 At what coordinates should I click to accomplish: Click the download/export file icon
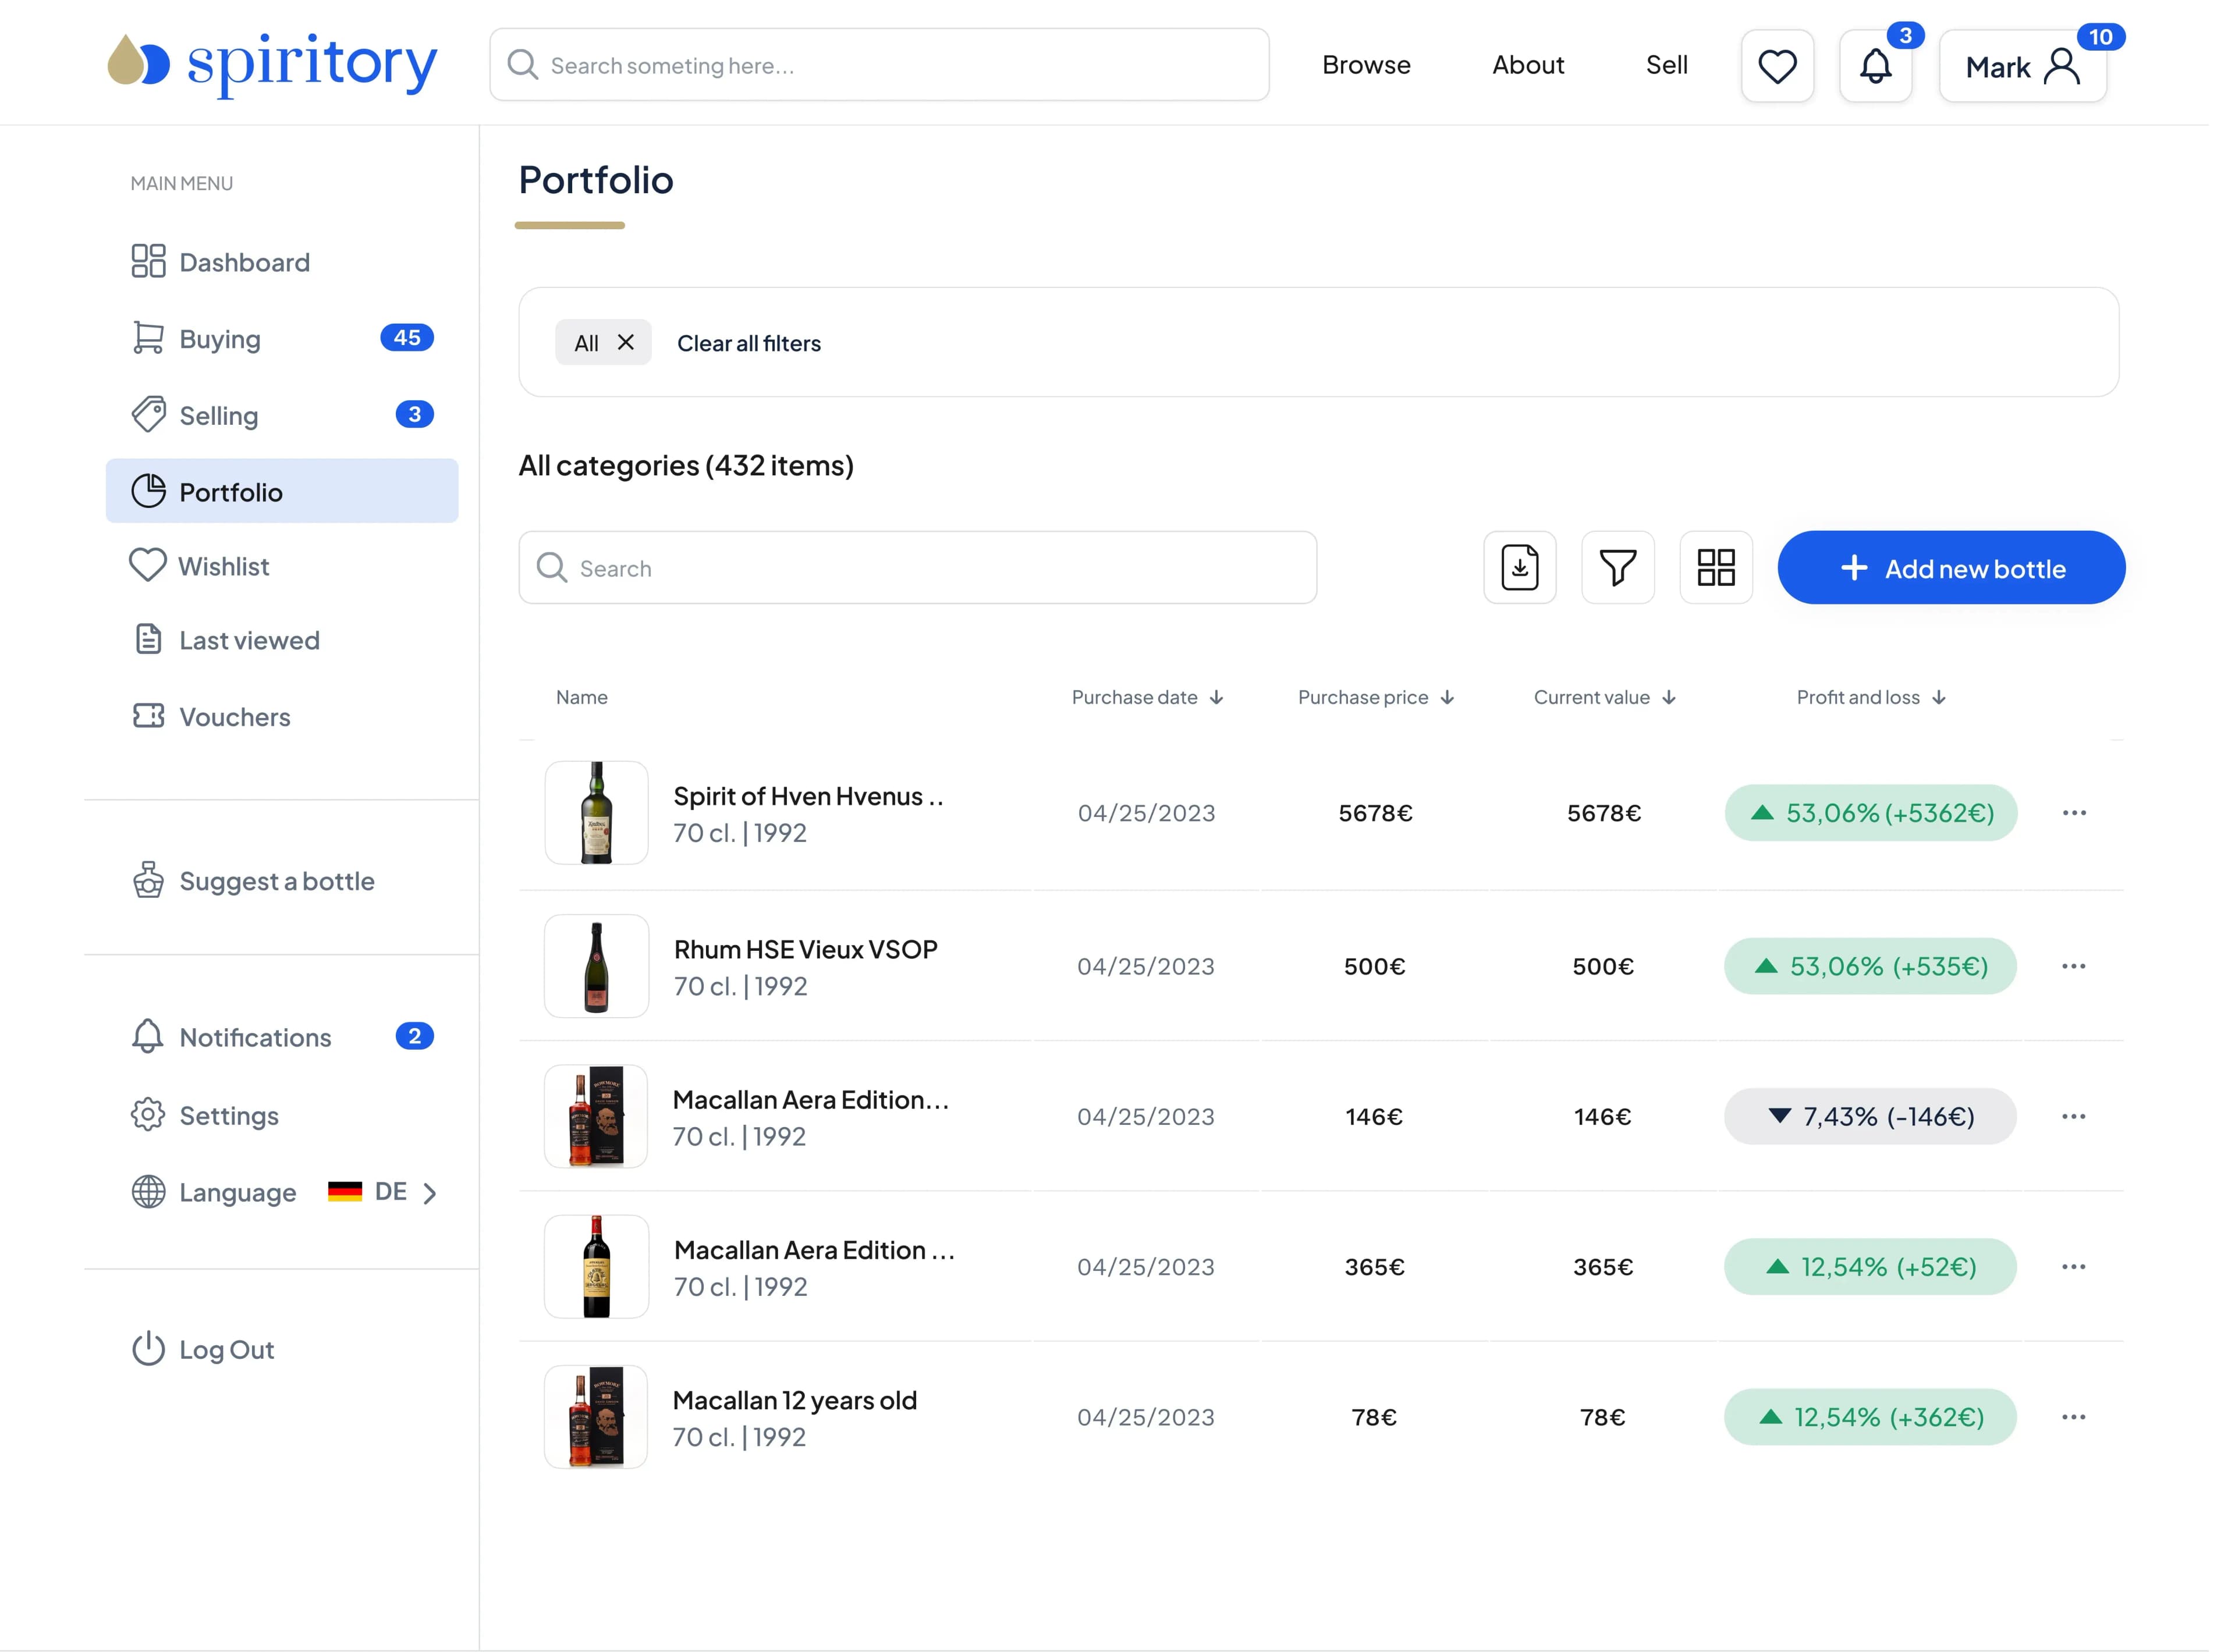pyautogui.click(x=1519, y=567)
